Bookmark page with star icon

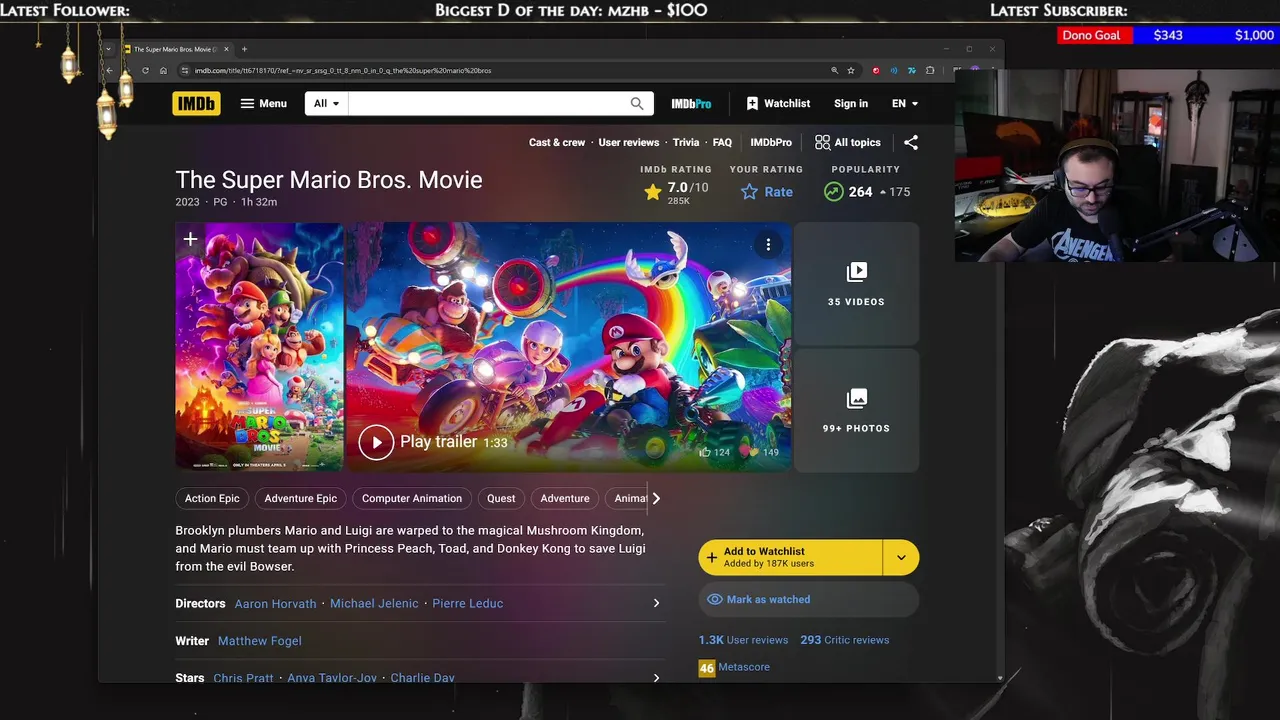(851, 70)
